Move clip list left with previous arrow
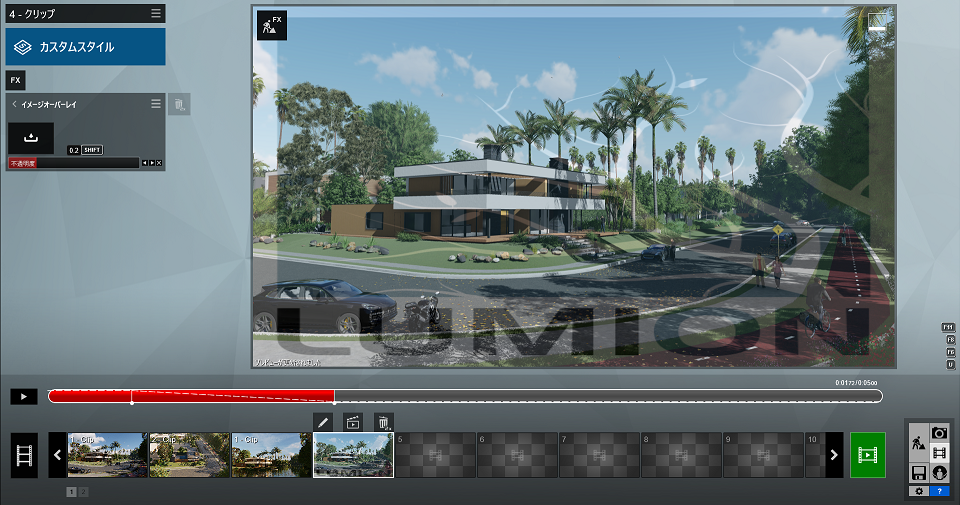This screenshot has width=960, height=505. pyautogui.click(x=58, y=455)
